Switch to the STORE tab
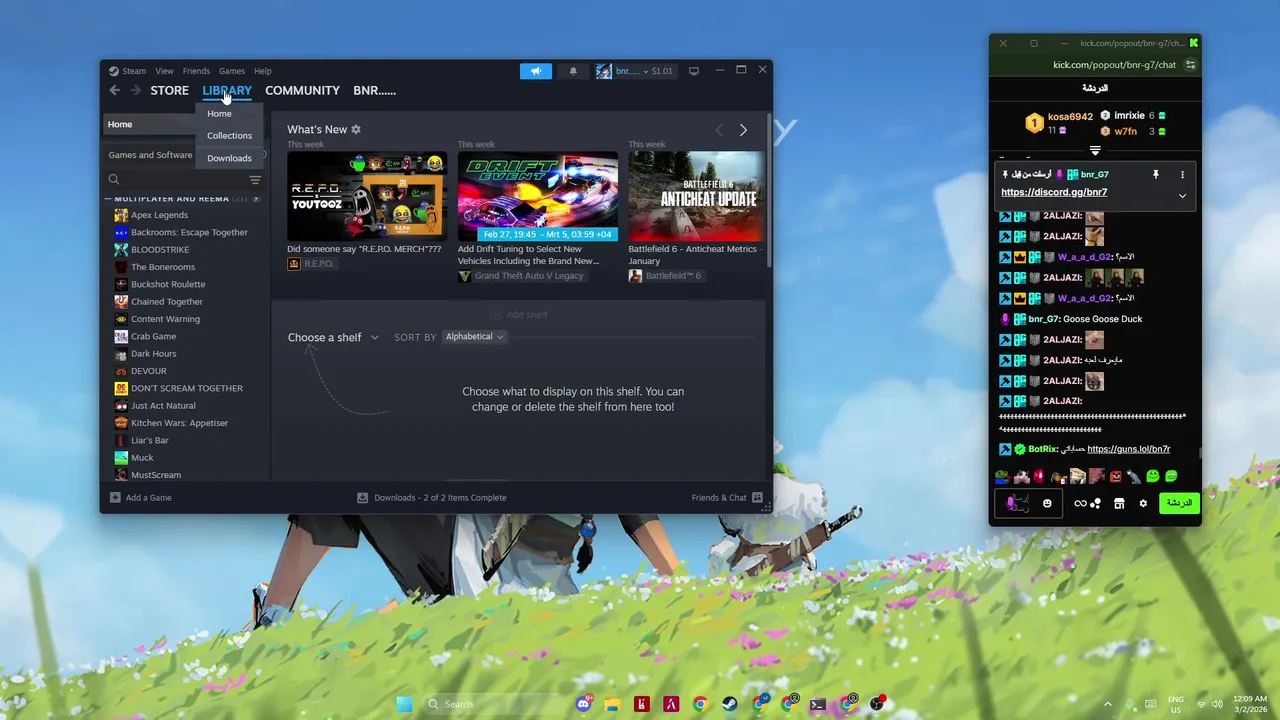This screenshot has height=720, width=1280. [x=170, y=90]
